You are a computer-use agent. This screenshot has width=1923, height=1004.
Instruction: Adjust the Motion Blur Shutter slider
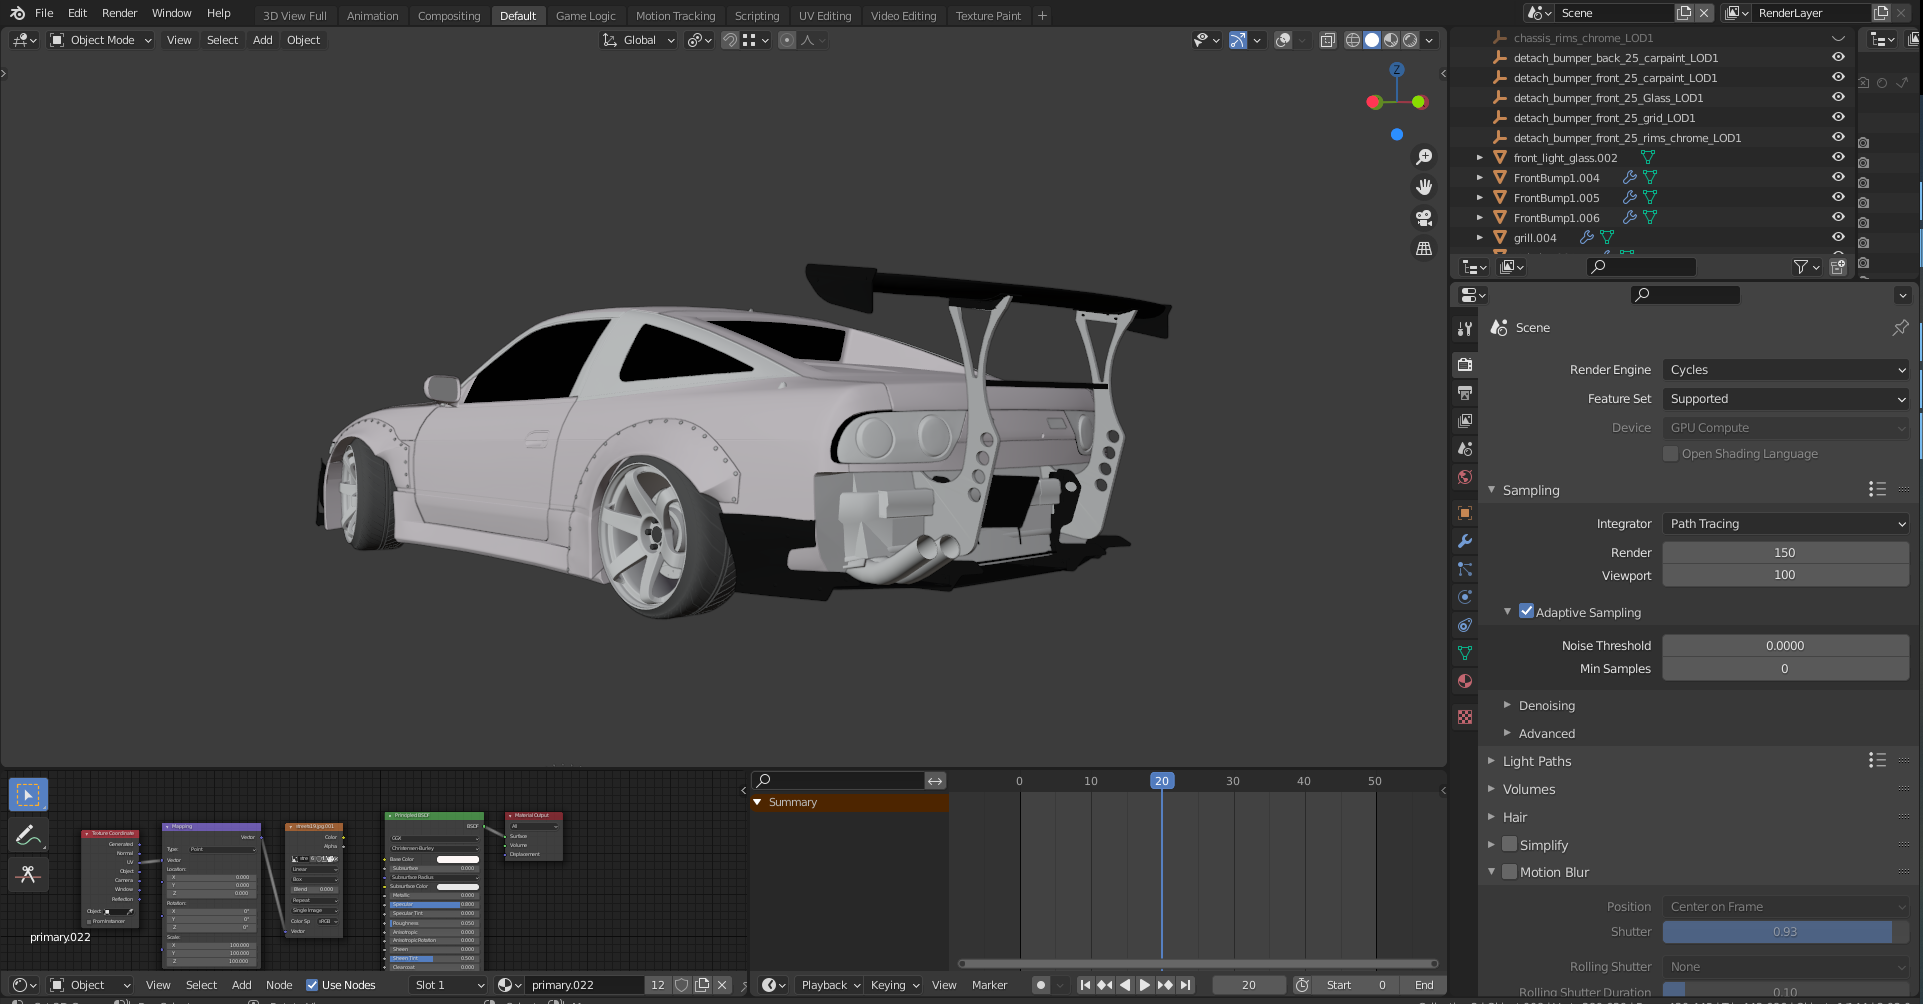pyautogui.click(x=1785, y=932)
